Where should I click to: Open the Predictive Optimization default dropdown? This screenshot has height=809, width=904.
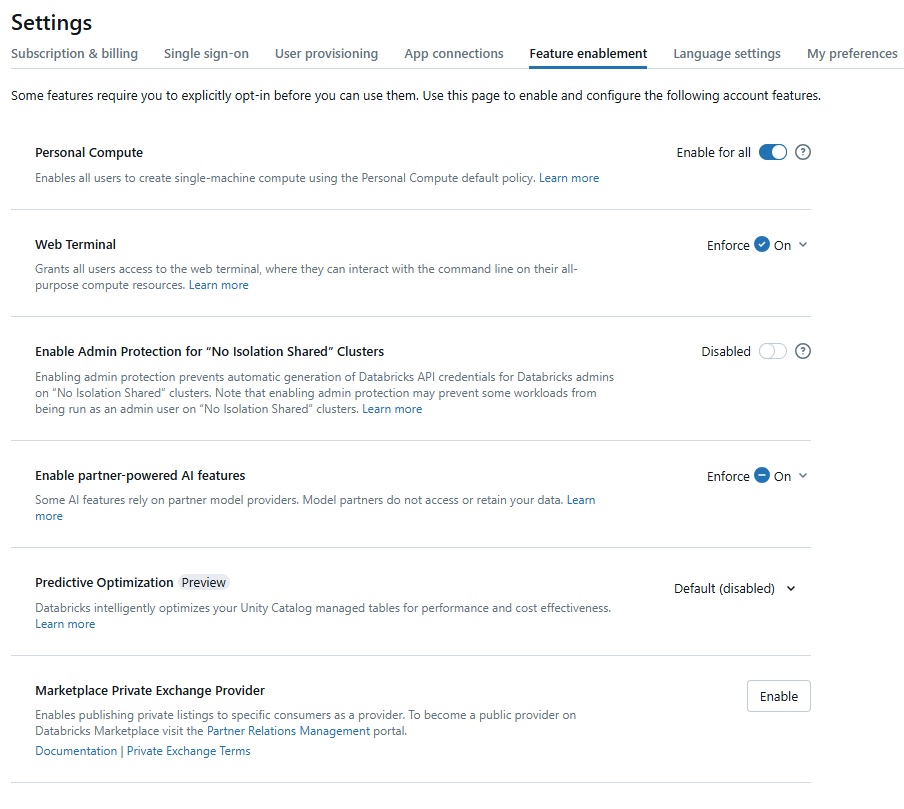791,588
